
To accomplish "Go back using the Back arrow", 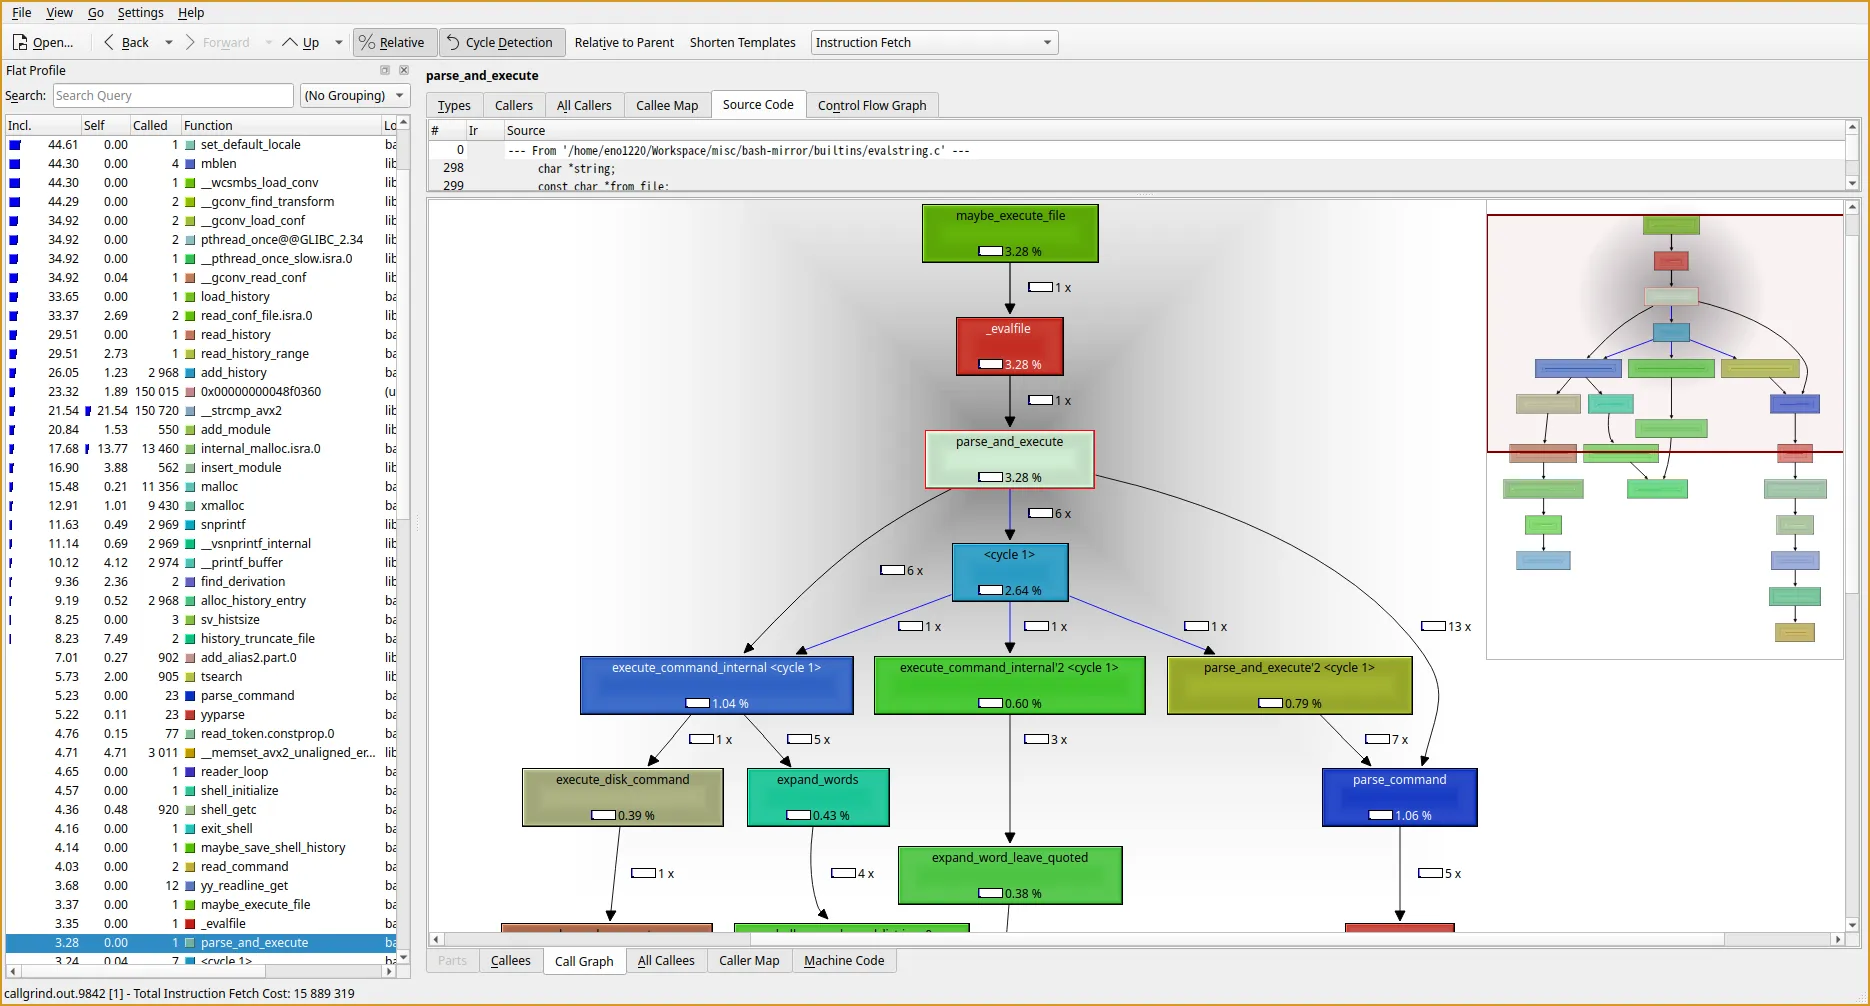I will 110,43.
